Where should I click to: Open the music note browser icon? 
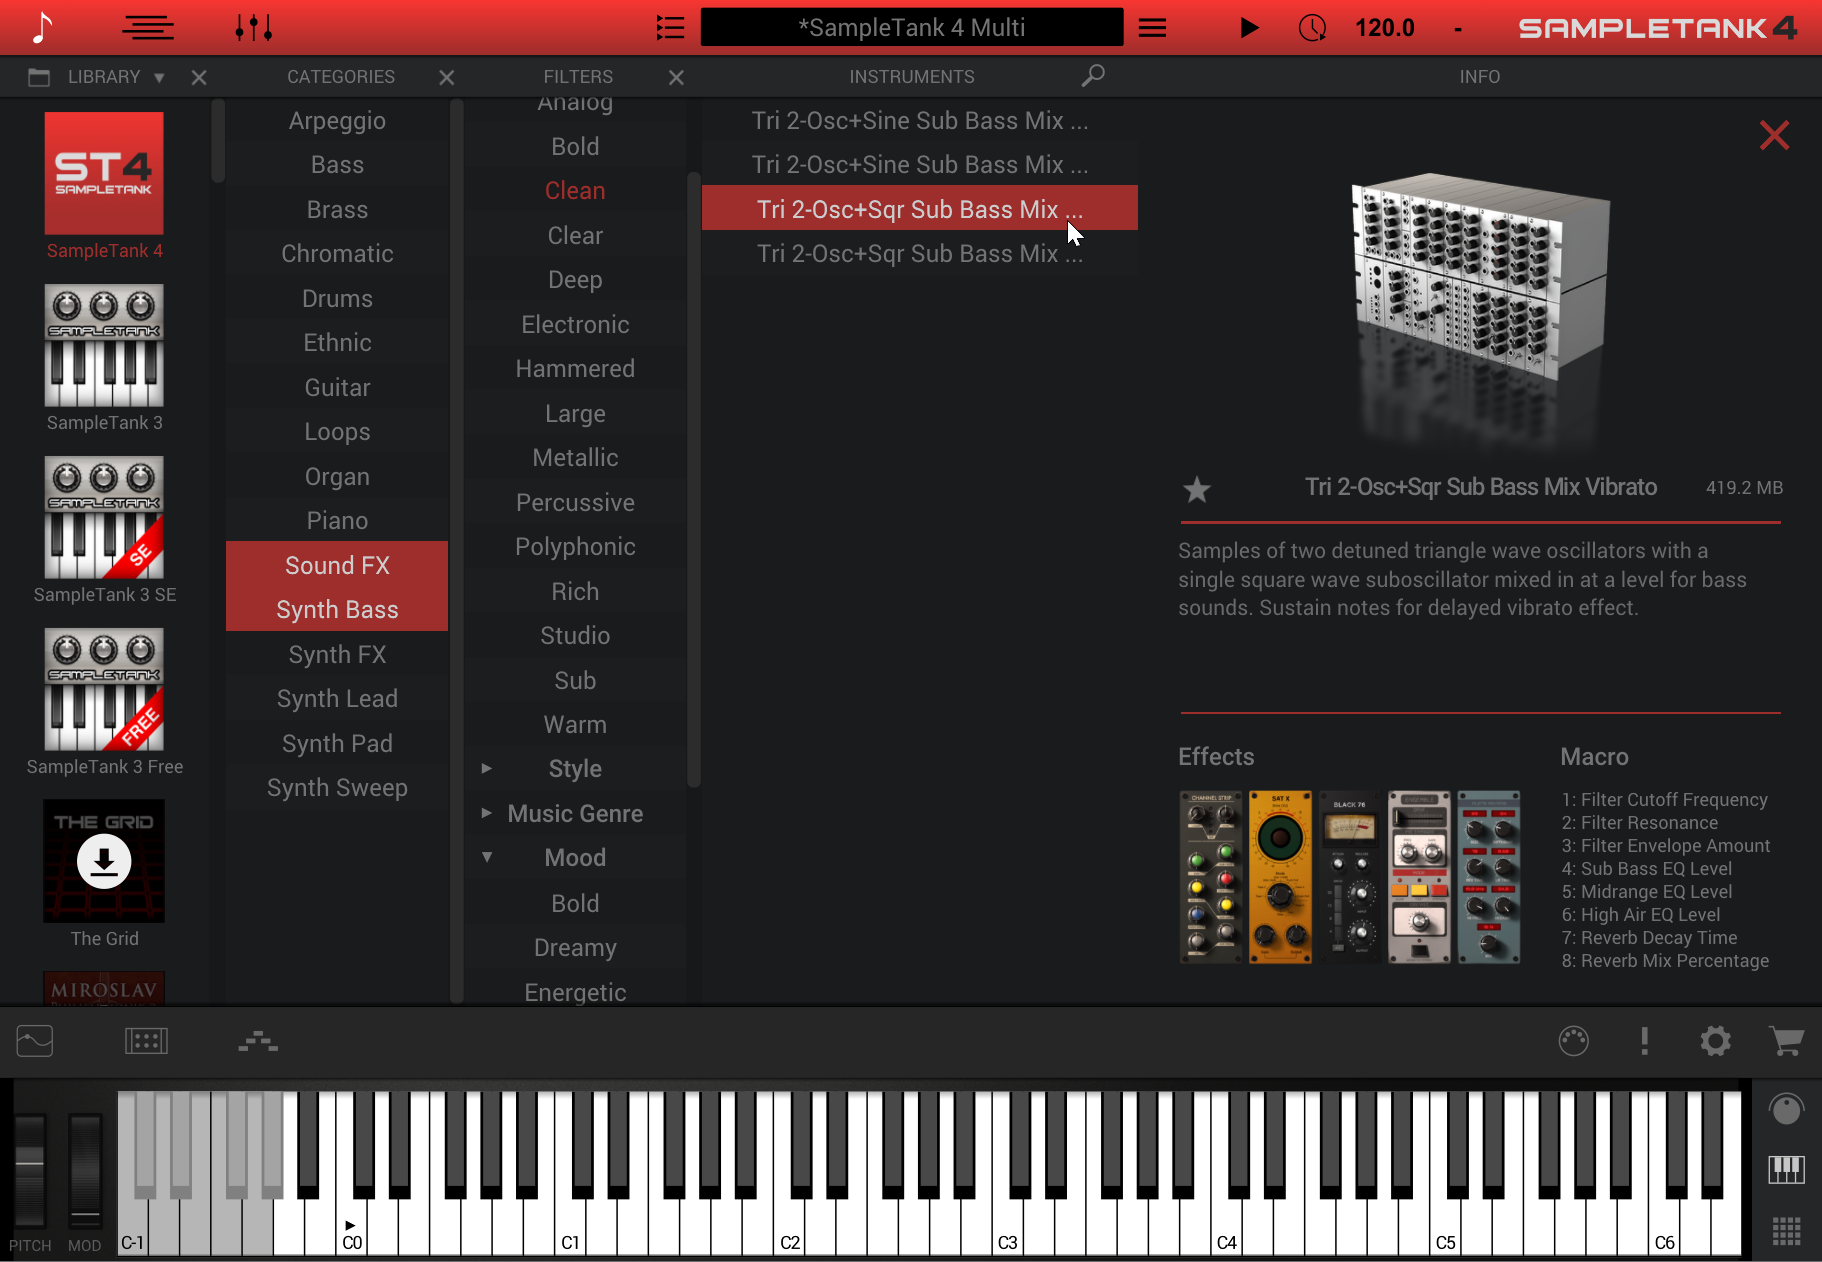tap(41, 28)
